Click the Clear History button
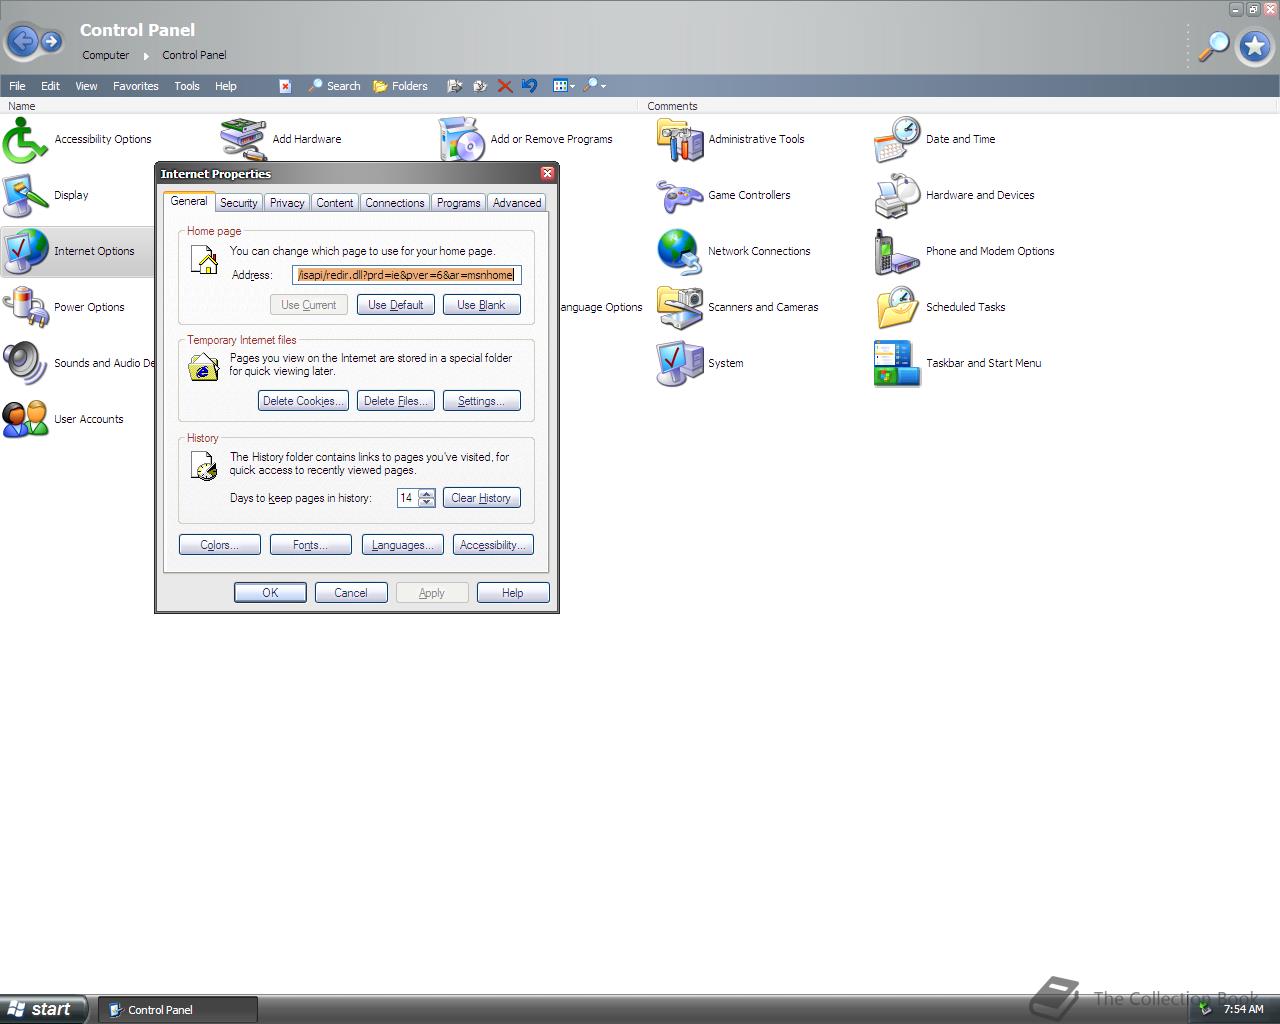The image size is (1280, 1024). click(x=482, y=498)
